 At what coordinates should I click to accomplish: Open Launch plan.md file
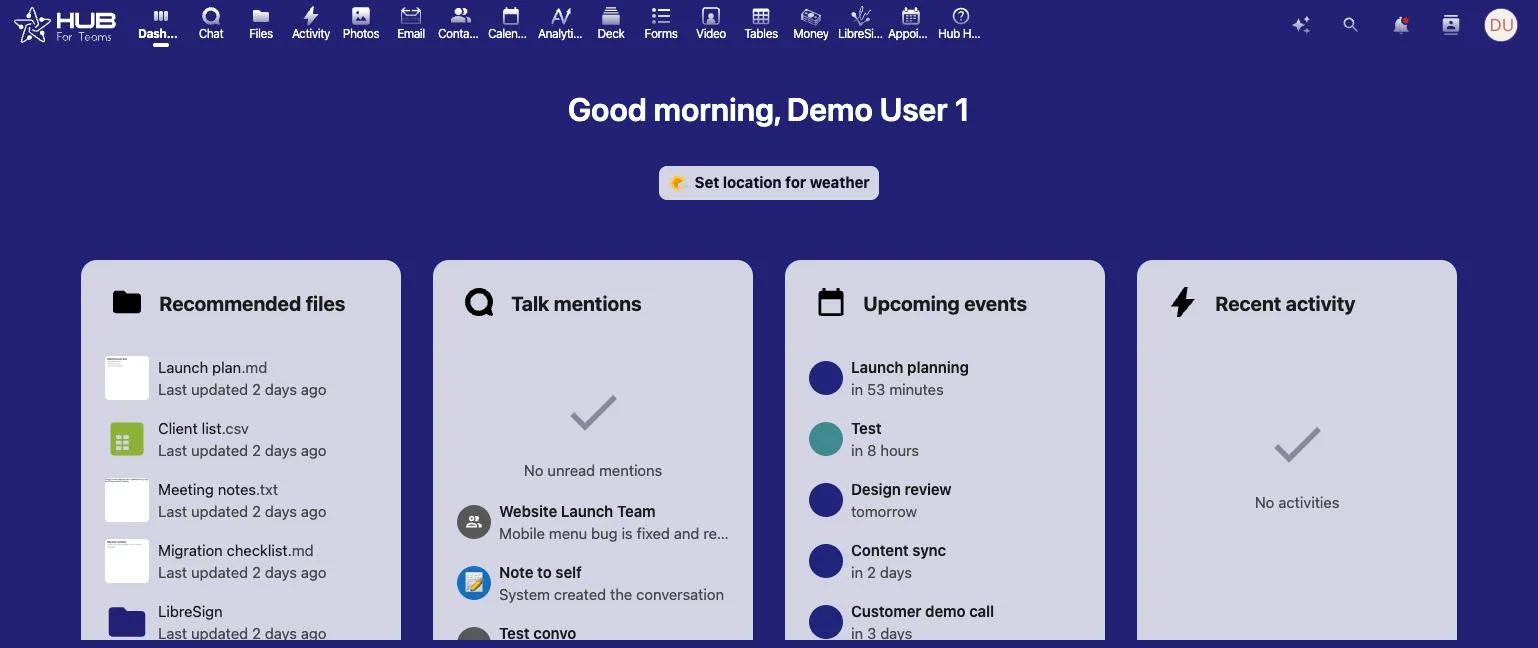coord(241,378)
